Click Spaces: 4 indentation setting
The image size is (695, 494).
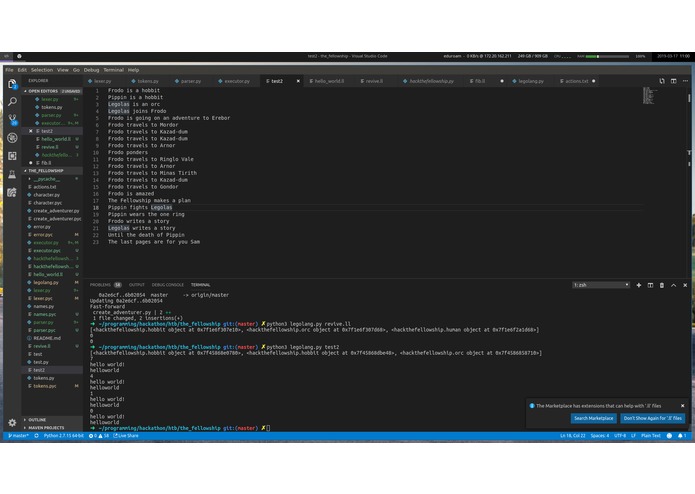(x=600, y=436)
